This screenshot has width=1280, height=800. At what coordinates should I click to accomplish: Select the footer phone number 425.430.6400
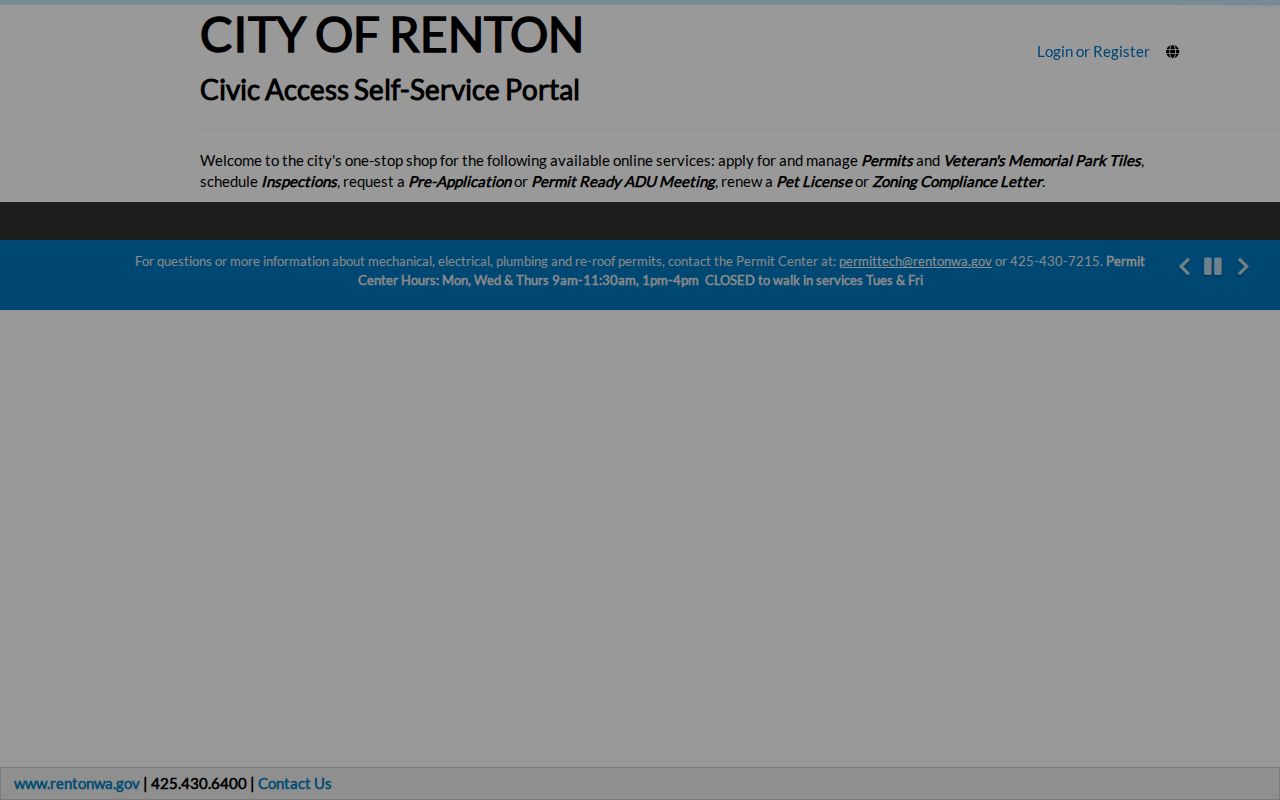(x=198, y=784)
